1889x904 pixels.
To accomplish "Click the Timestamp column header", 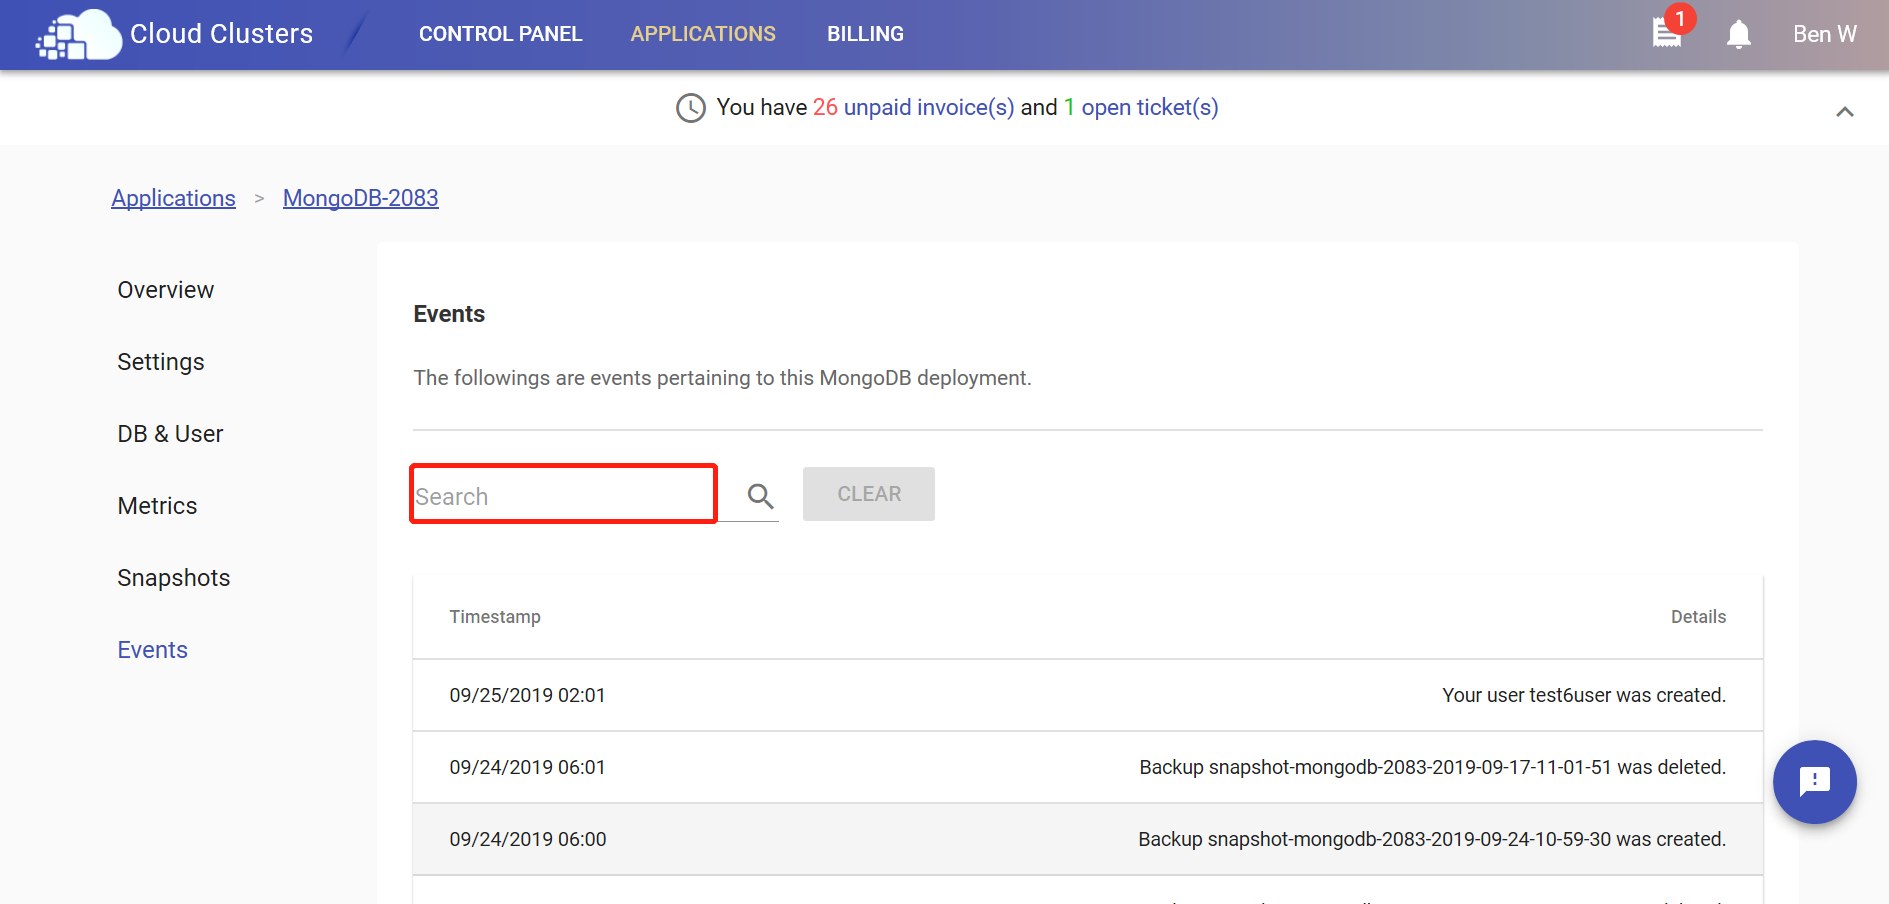I will click(495, 617).
